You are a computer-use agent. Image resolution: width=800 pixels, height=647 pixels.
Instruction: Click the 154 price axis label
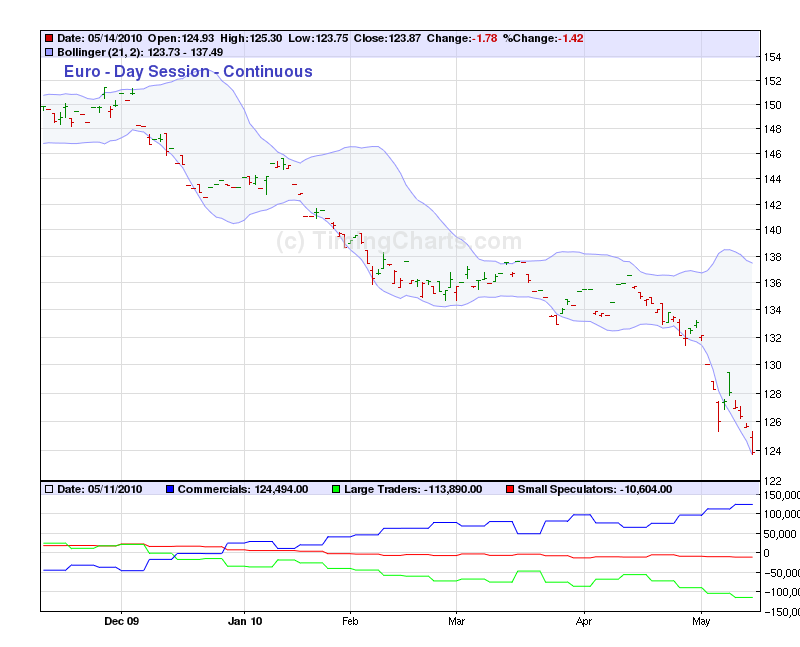[x=771, y=56]
